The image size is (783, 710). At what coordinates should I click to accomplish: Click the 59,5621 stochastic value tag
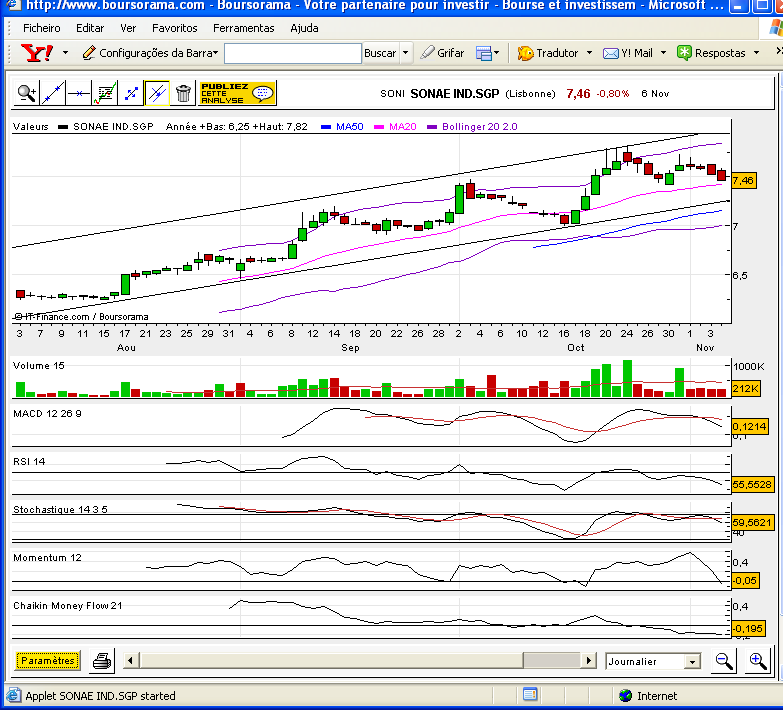(x=752, y=522)
